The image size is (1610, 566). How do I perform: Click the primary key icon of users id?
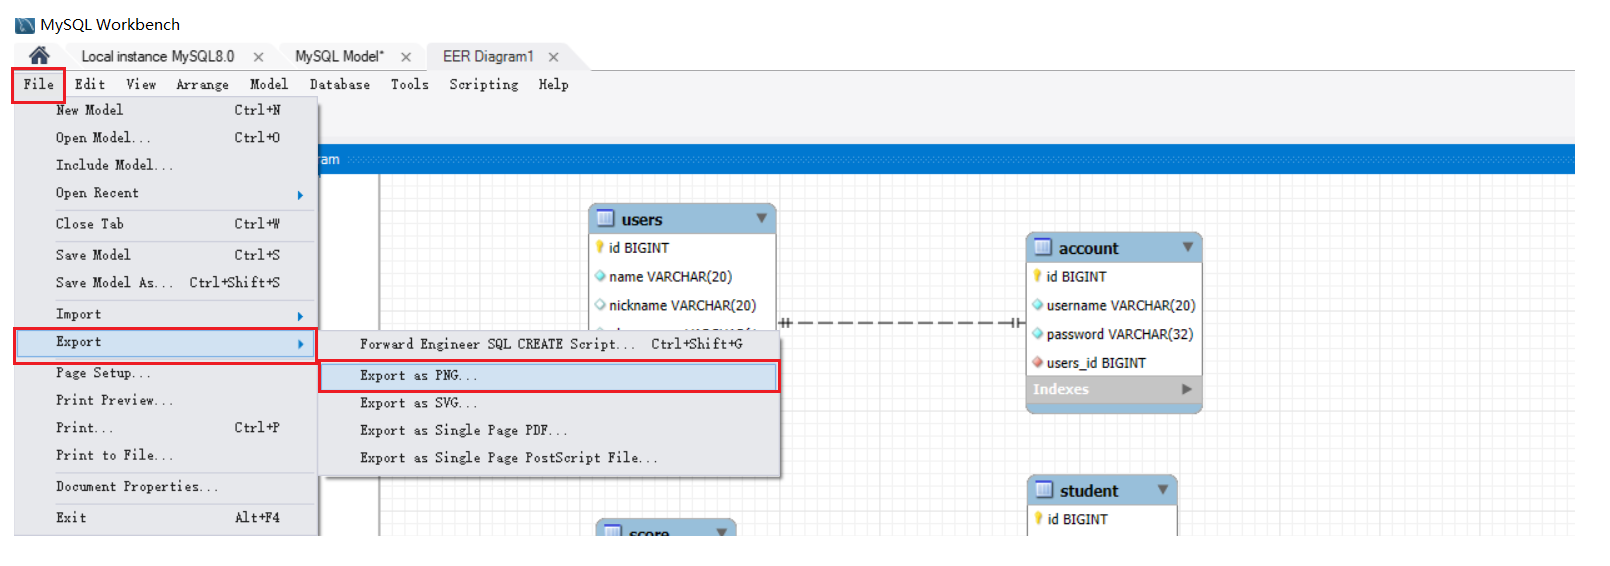(x=600, y=247)
